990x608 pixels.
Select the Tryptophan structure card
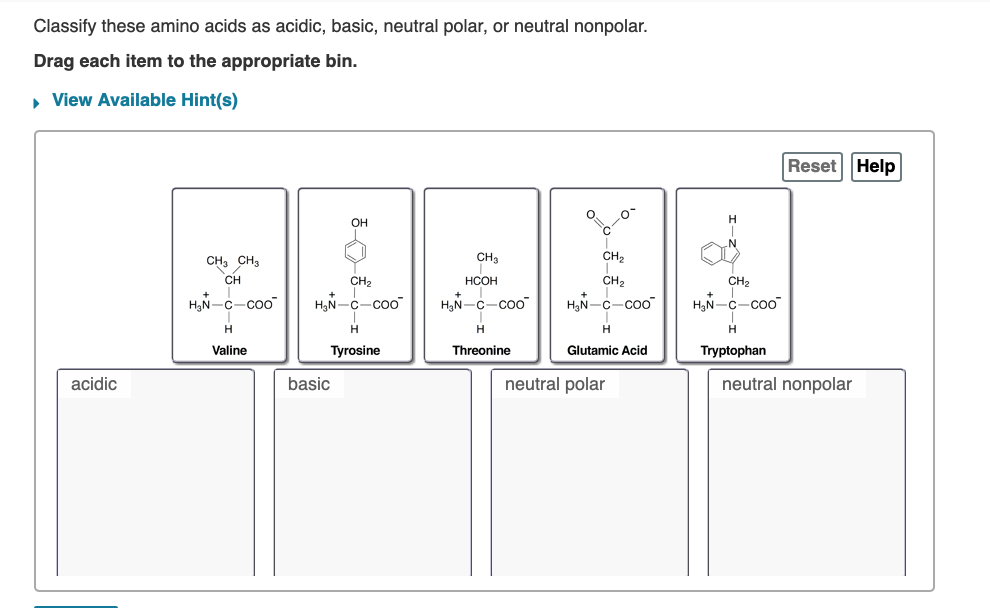(x=733, y=272)
